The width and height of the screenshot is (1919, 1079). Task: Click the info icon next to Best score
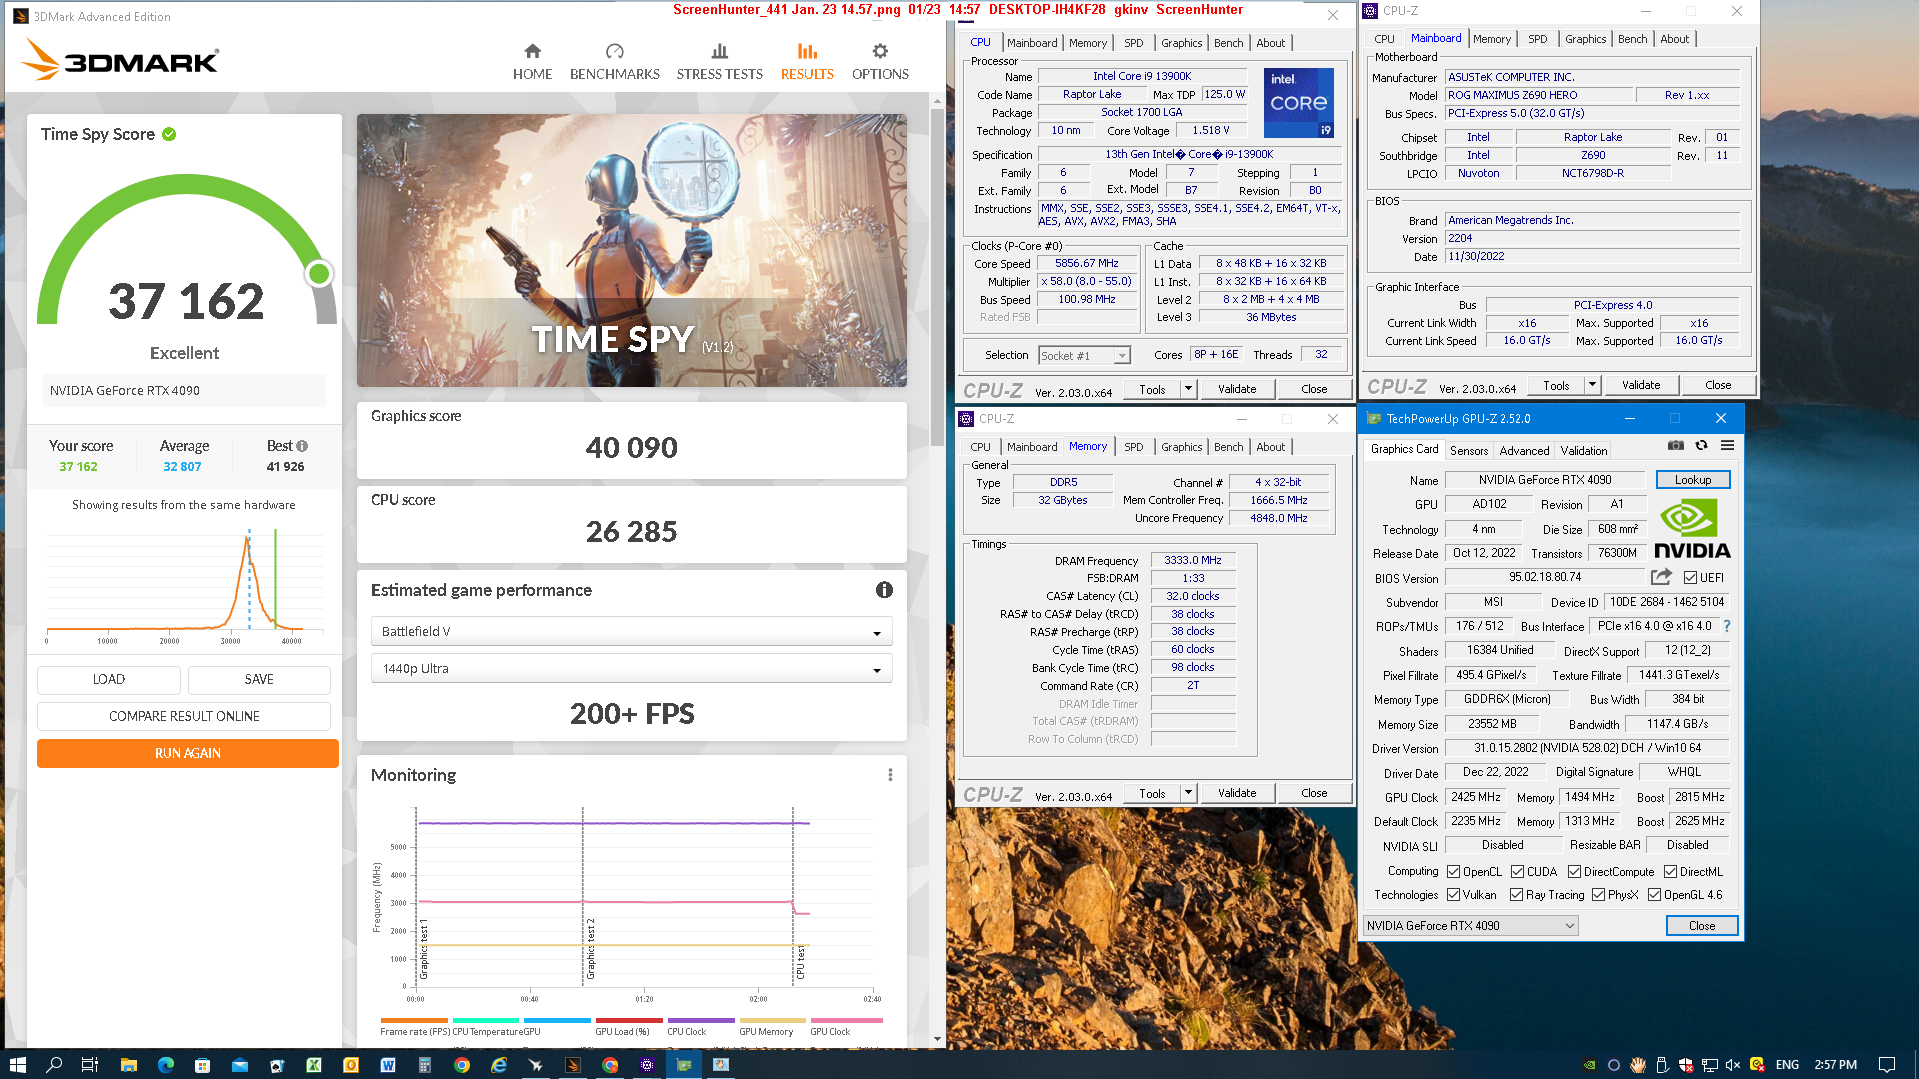302,446
